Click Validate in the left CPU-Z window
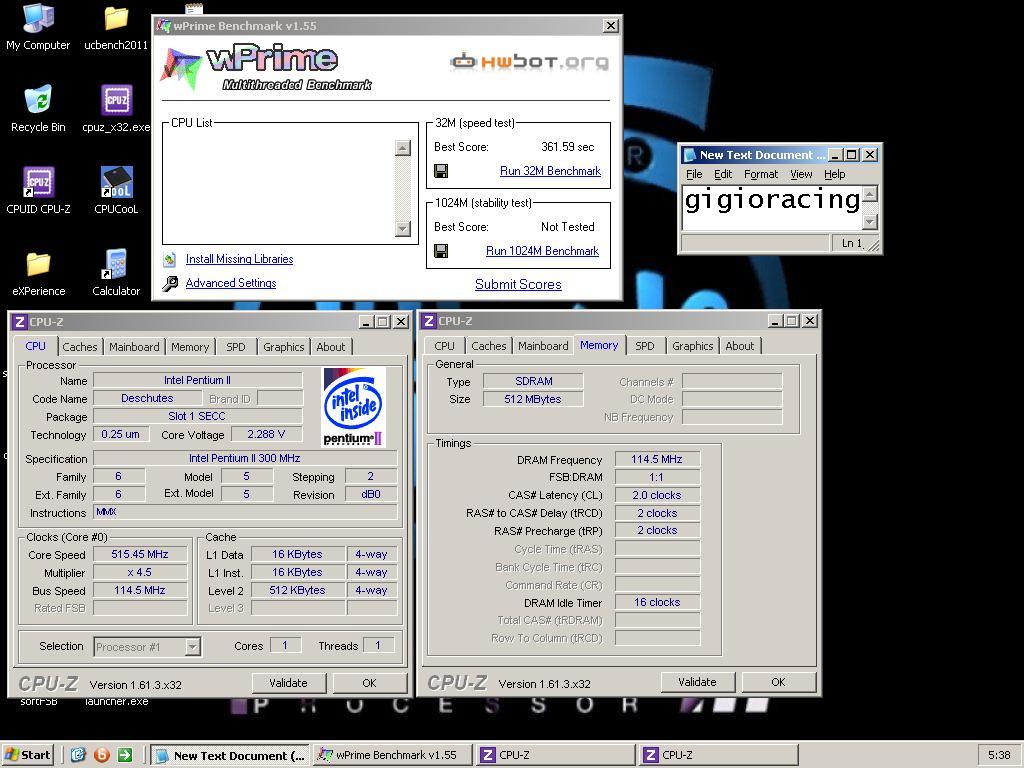The image size is (1024, 768). click(x=288, y=683)
